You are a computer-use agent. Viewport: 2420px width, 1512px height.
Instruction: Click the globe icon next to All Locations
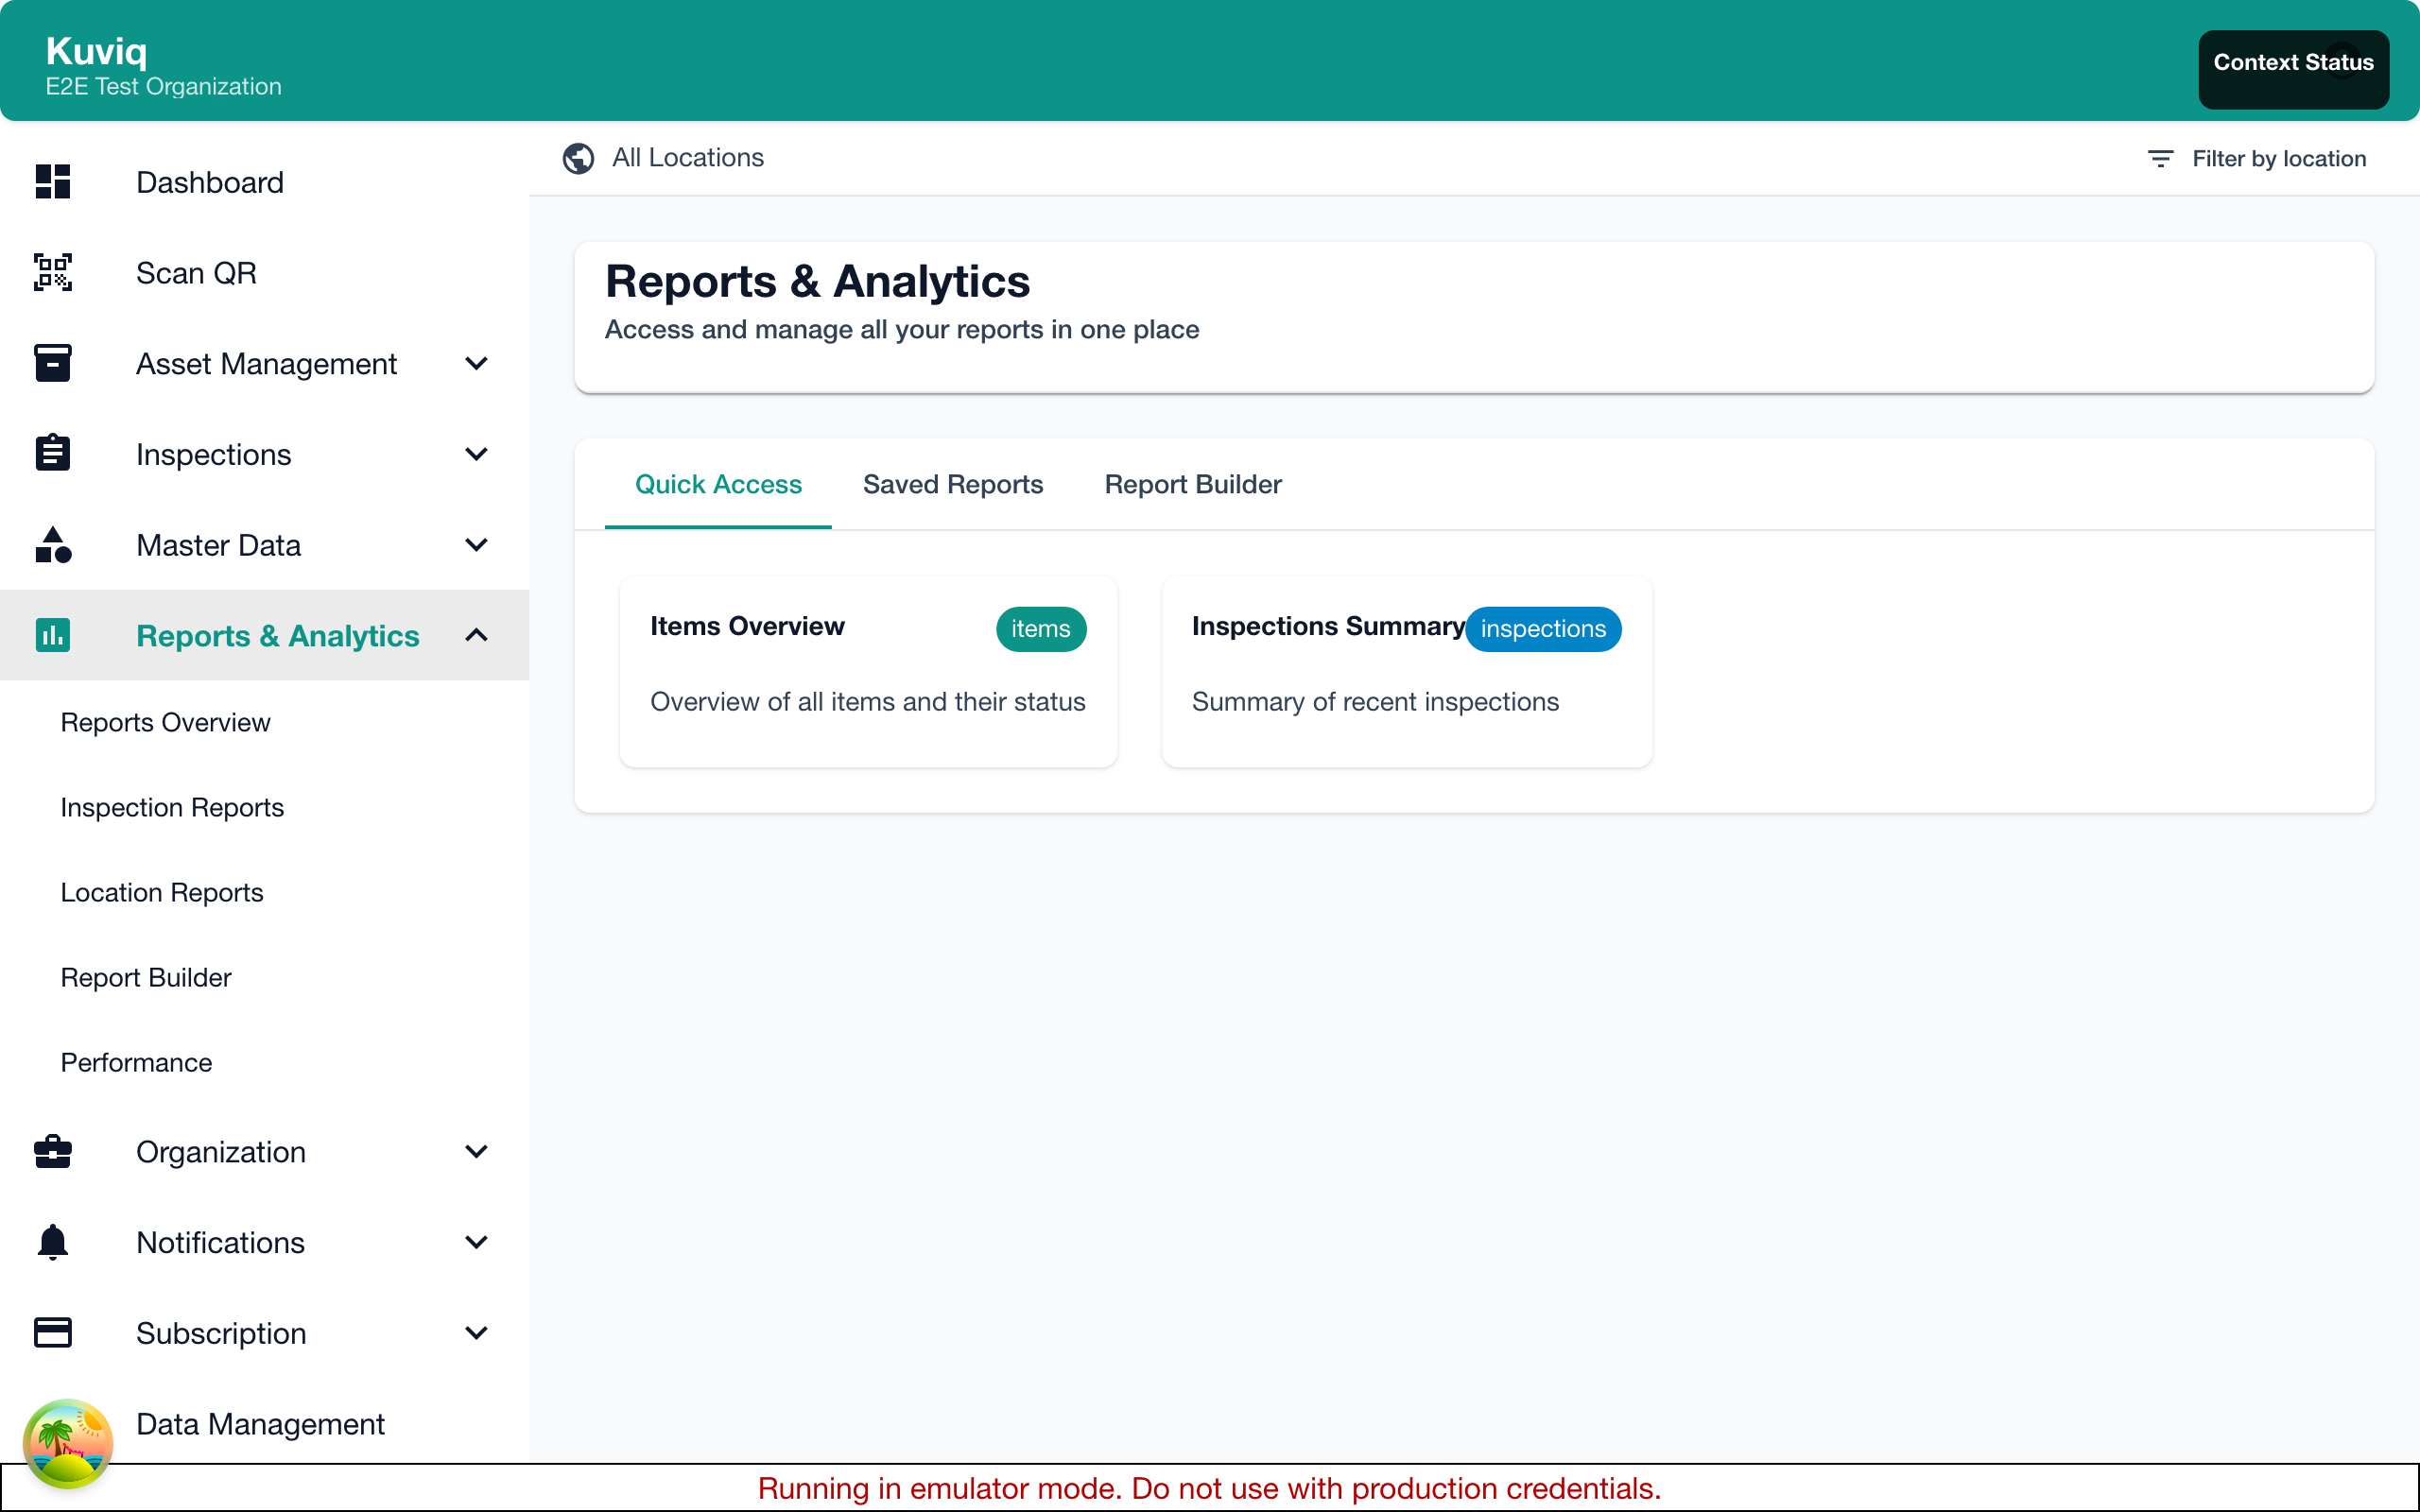tap(578, 158)
